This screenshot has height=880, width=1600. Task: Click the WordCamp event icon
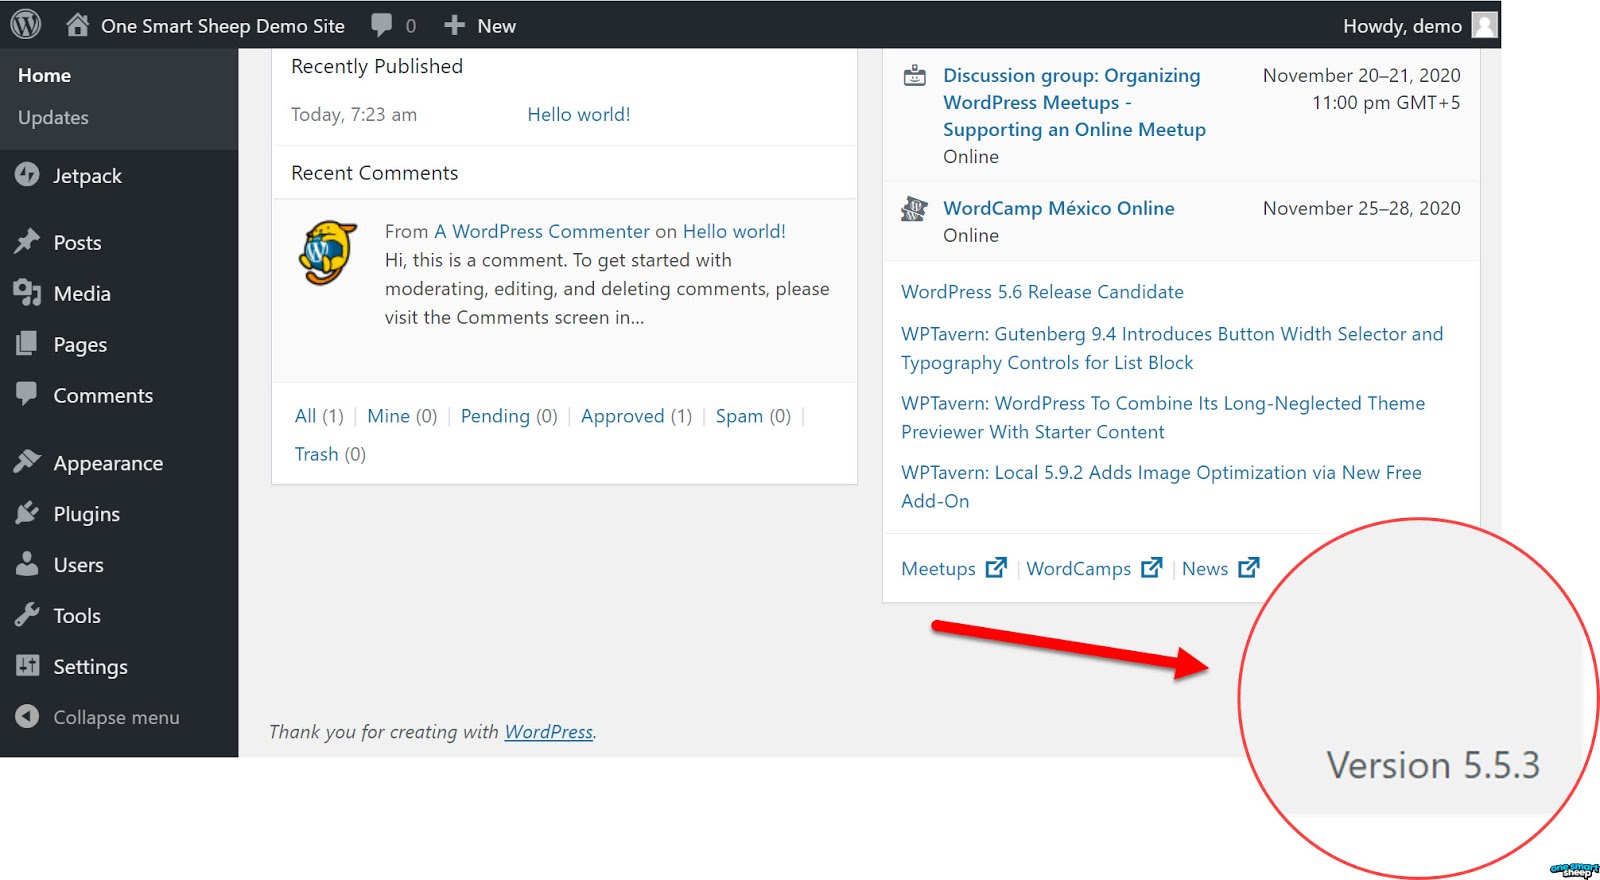(914, 209)
